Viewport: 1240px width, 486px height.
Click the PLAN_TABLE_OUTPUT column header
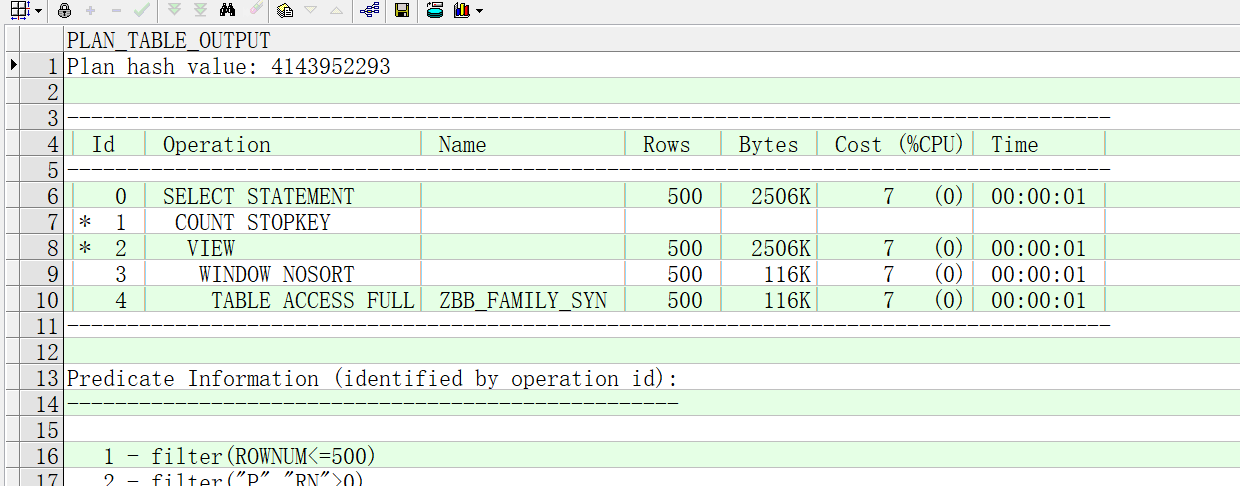(168, 41)
